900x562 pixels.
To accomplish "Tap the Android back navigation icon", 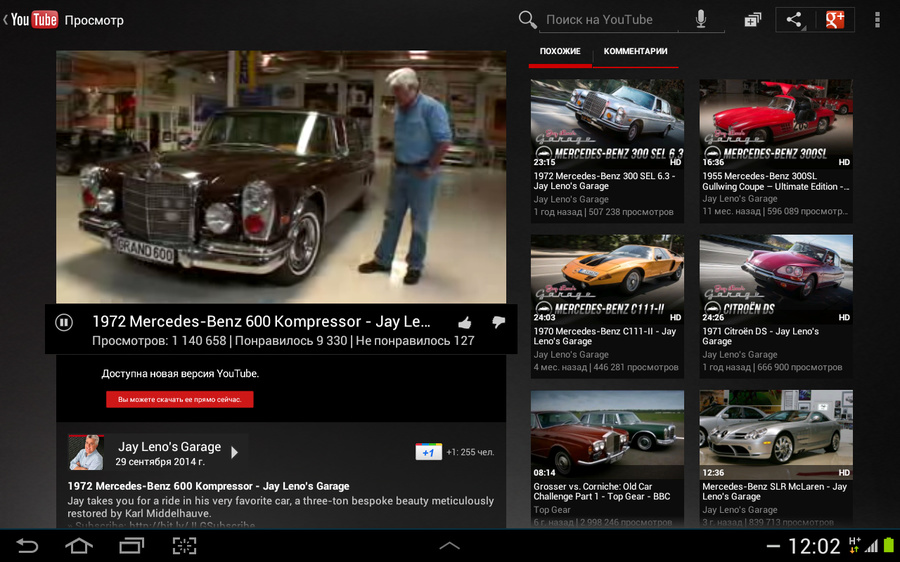I will [26, 545].
